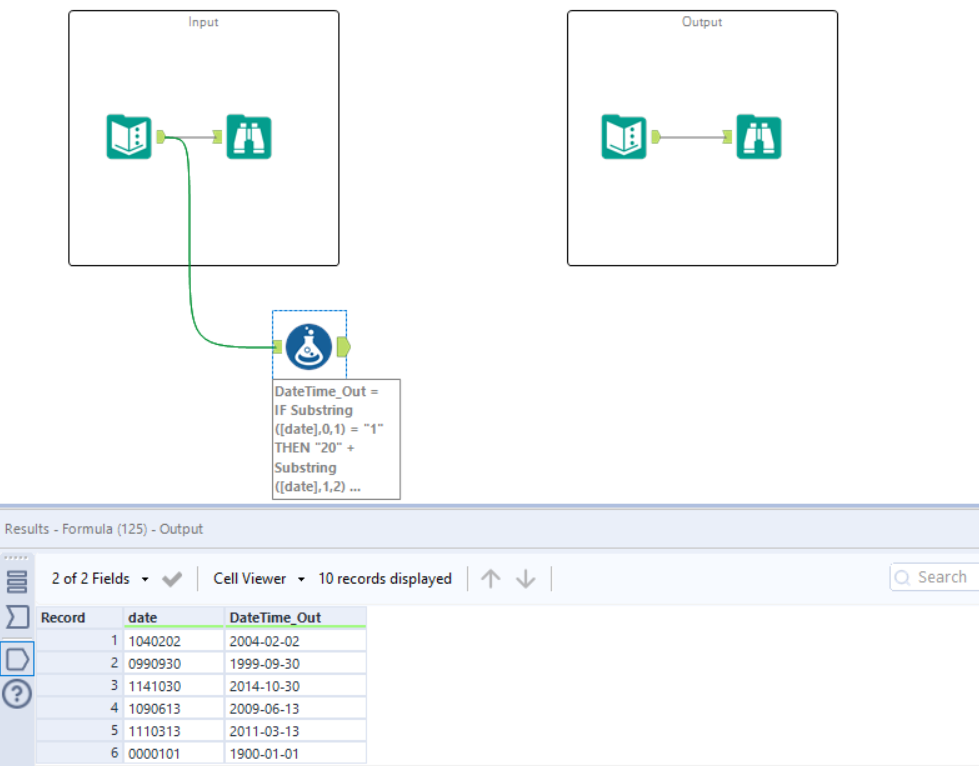979x766 pixels.
Task: Click the Formula tool output anchor
Action: [x=343, y=346]
